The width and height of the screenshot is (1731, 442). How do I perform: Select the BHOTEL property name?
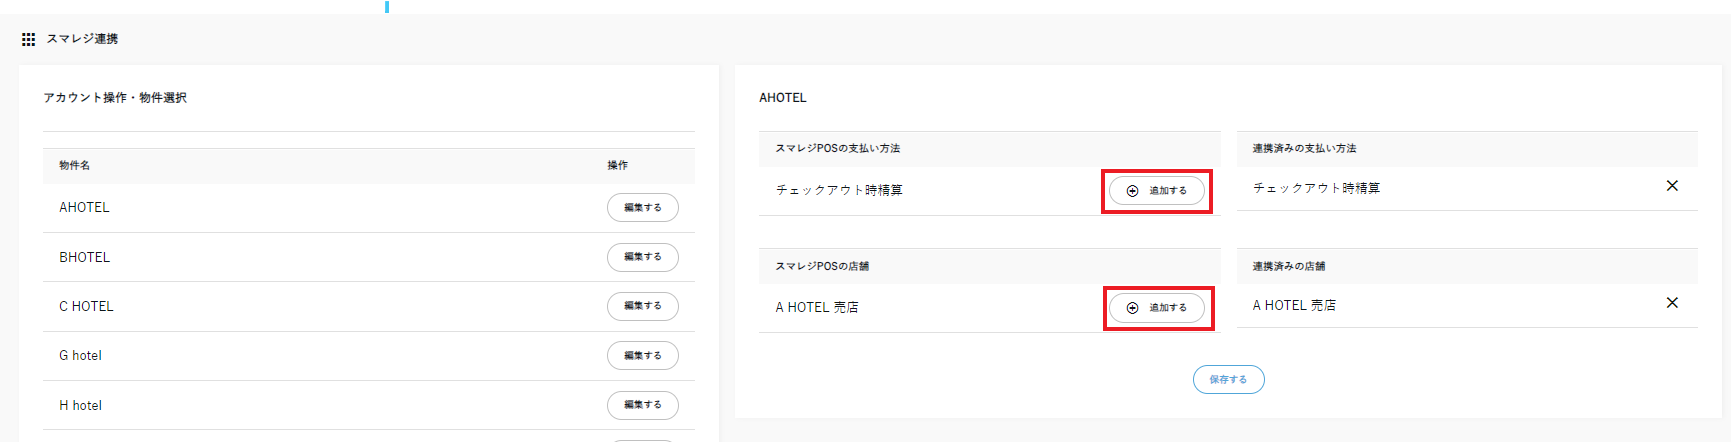click(x=84, y=257)
